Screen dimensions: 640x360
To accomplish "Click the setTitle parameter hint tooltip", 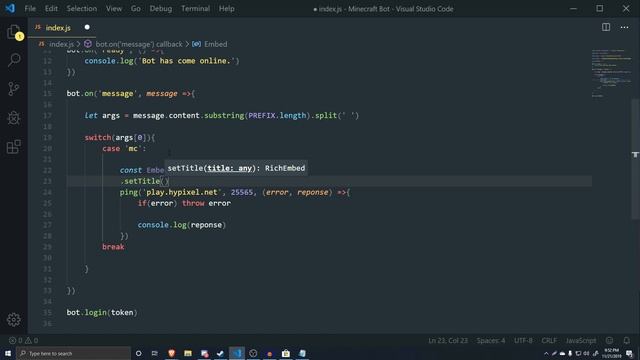I will click(x=236, y=168).
